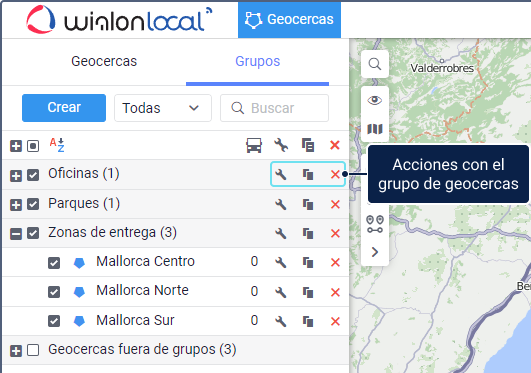Expand the Parques group

[x=16, y=205]
